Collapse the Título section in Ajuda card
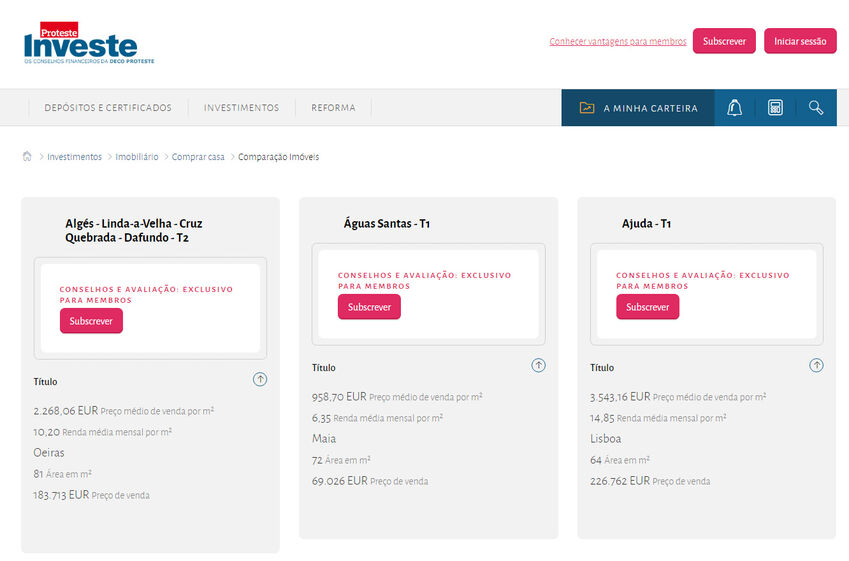The image size is (849, 561). [816, 366]
